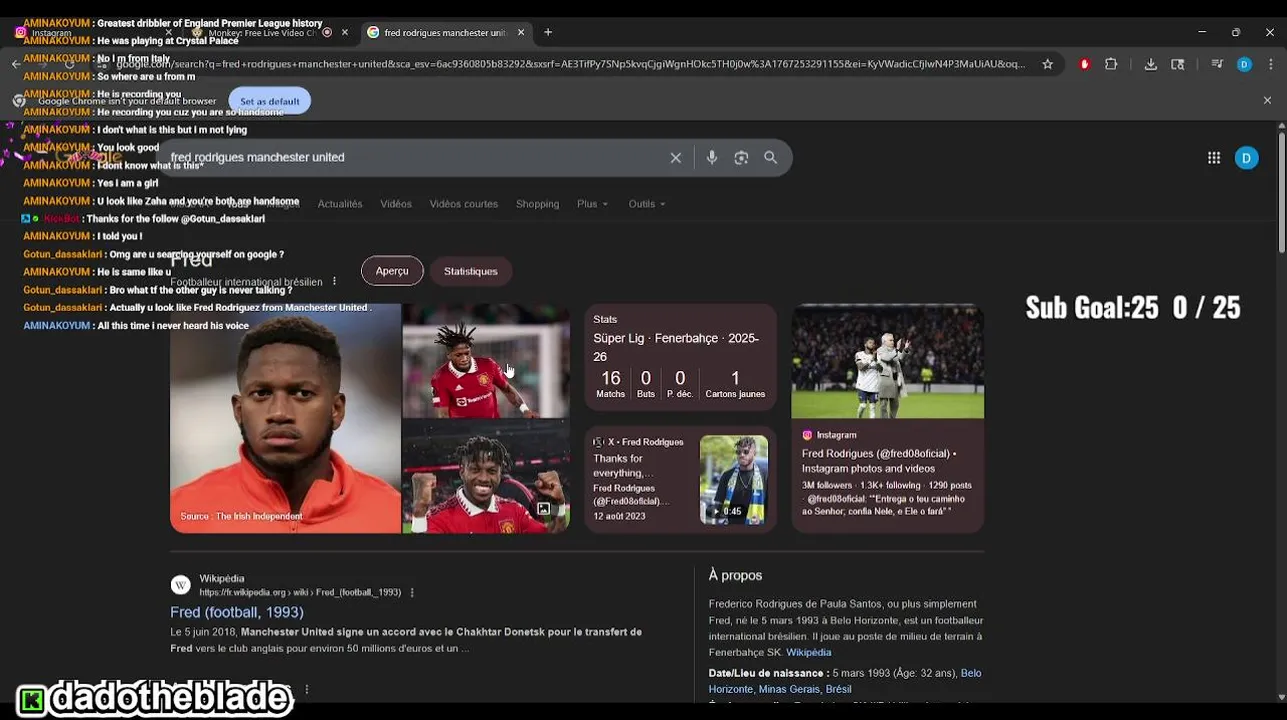Click the À propos heading
This screenshot has width=1287, height=720.
735,575
